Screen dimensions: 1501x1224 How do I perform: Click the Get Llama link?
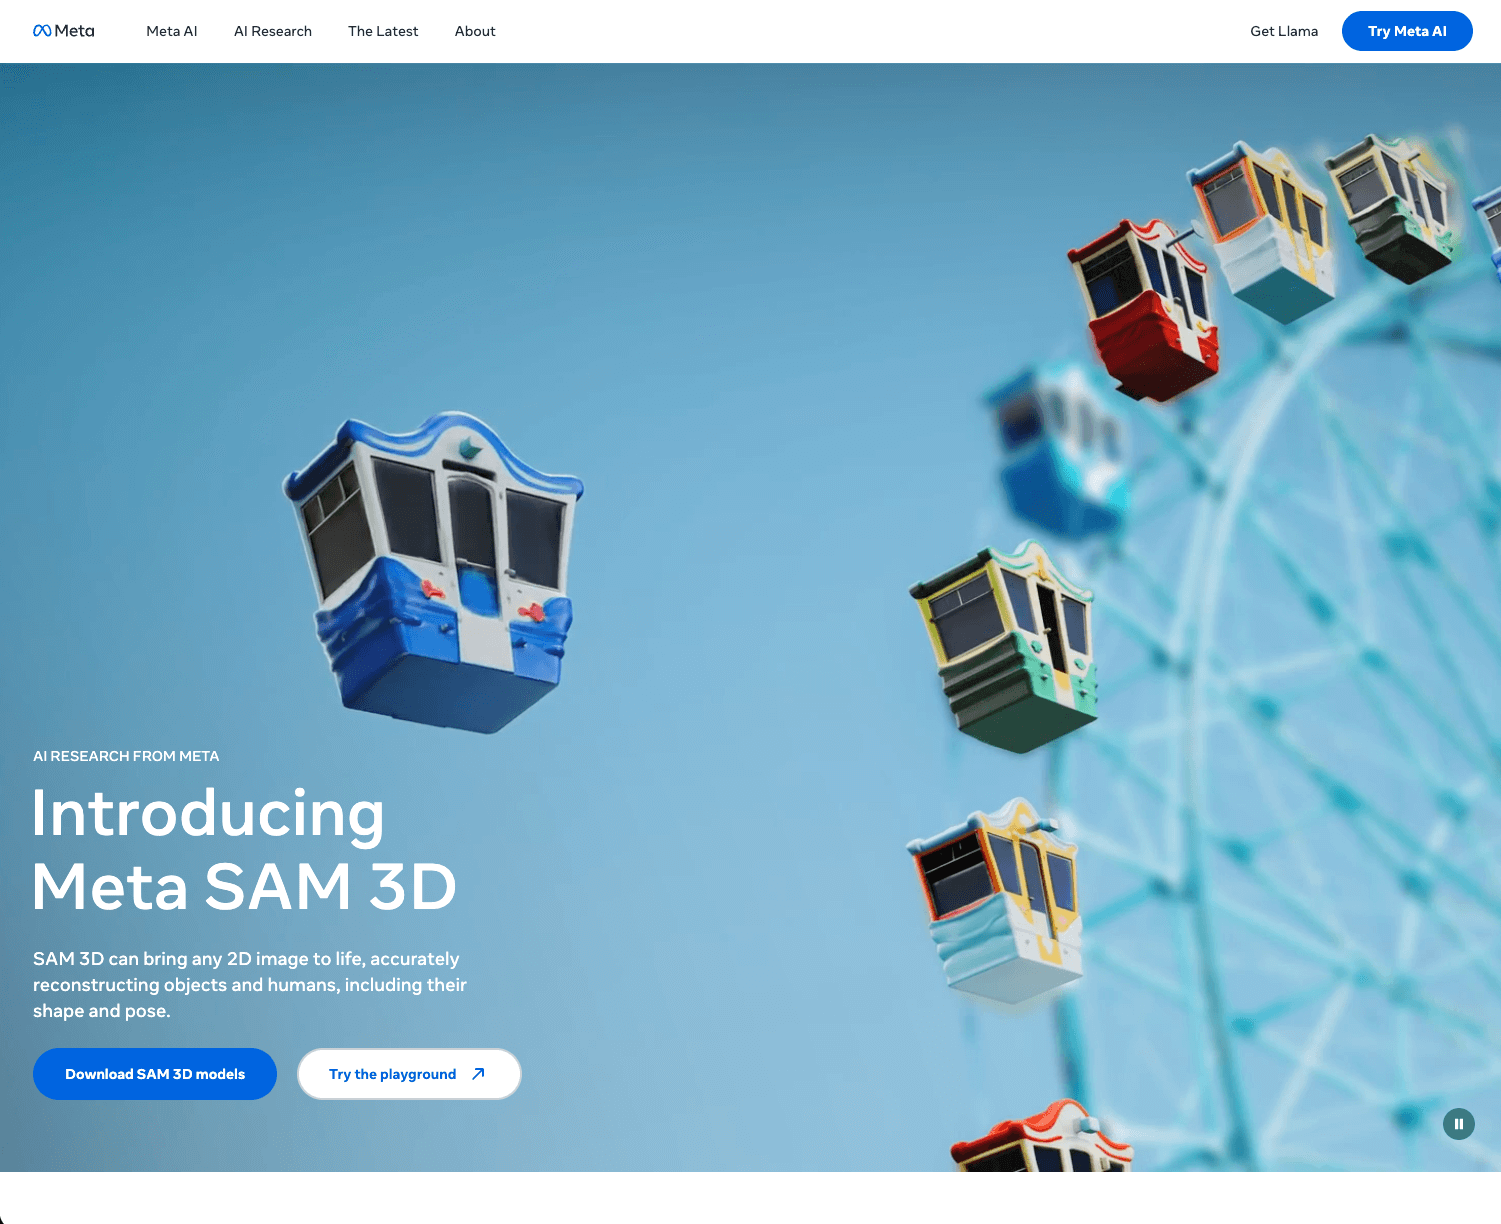pyautogui.click(x=1283, y=31)
